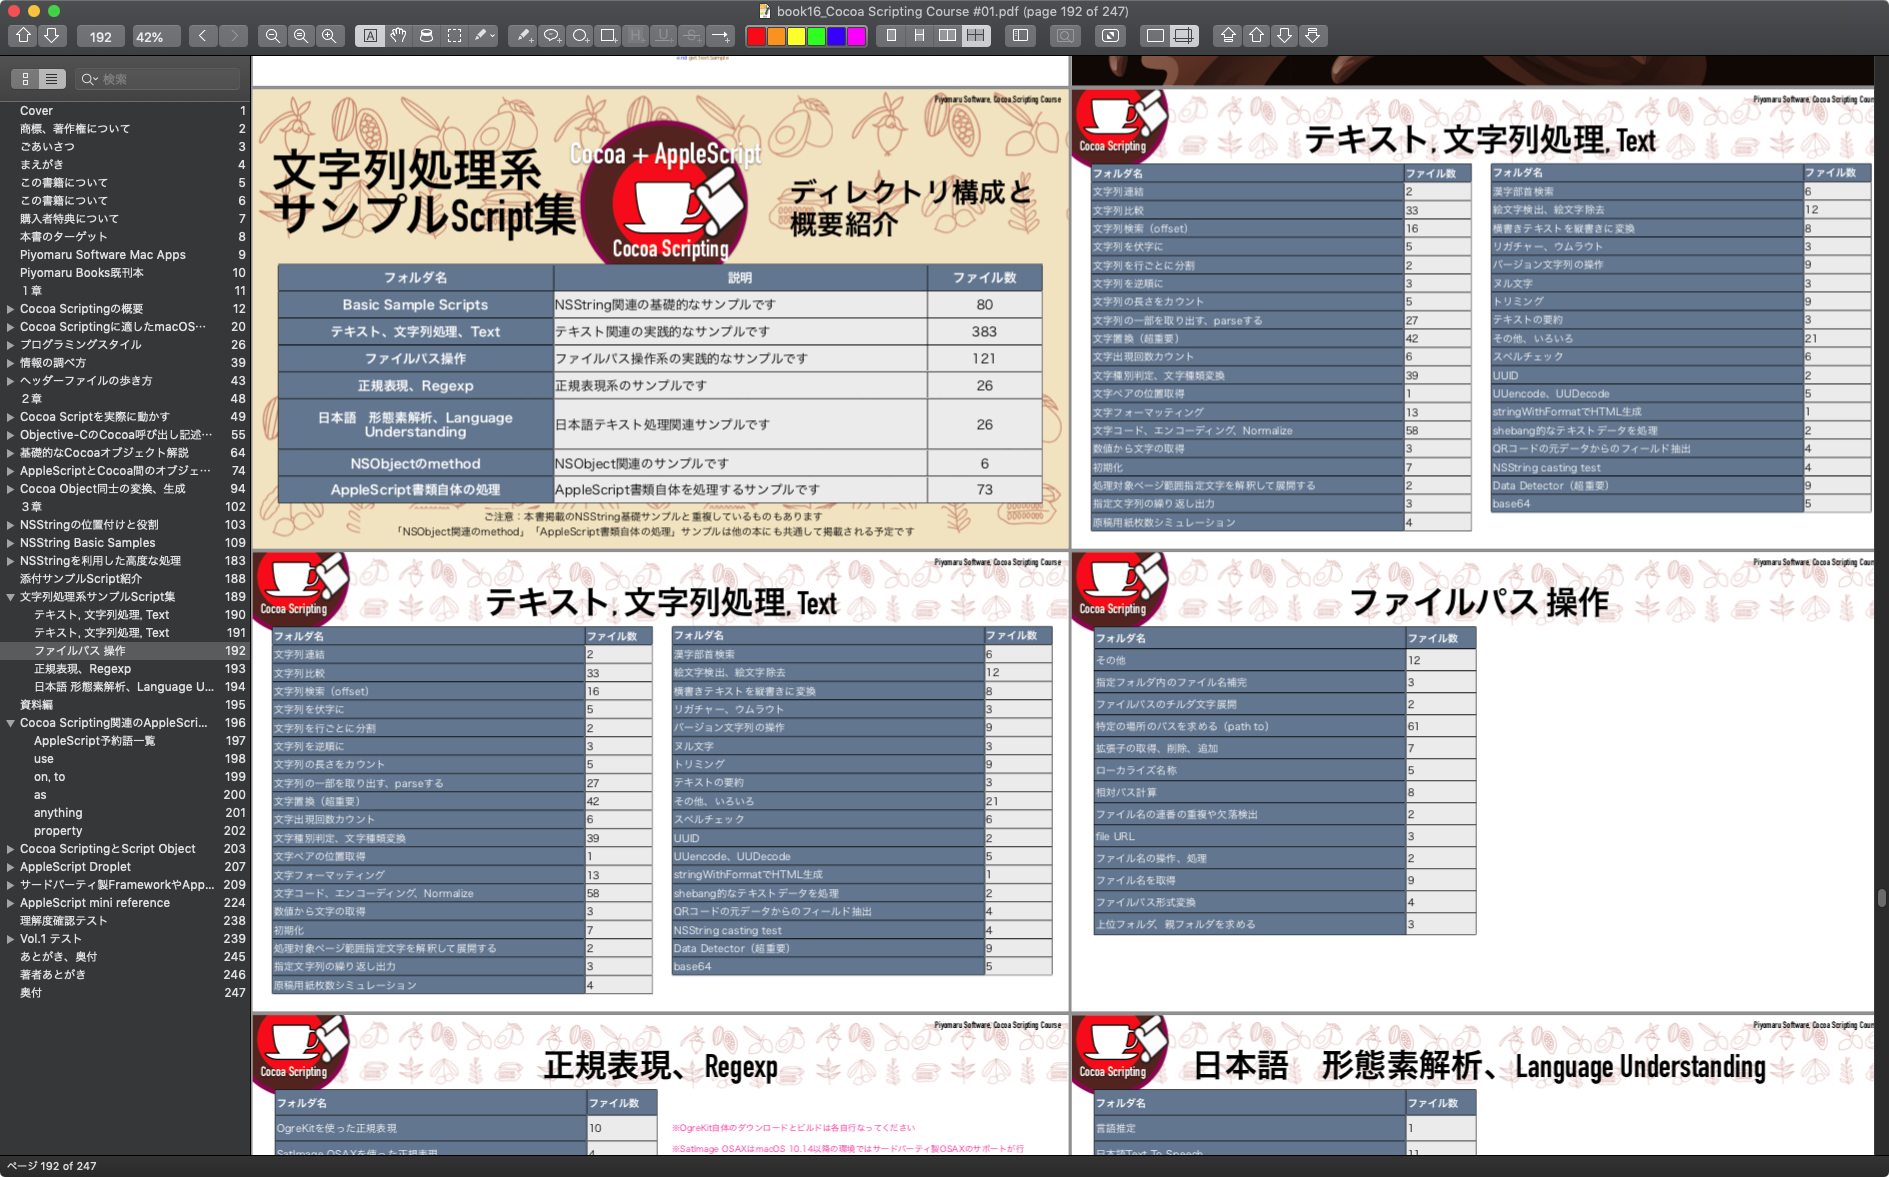Add a line arrow annotation

(x=720, y=36)
